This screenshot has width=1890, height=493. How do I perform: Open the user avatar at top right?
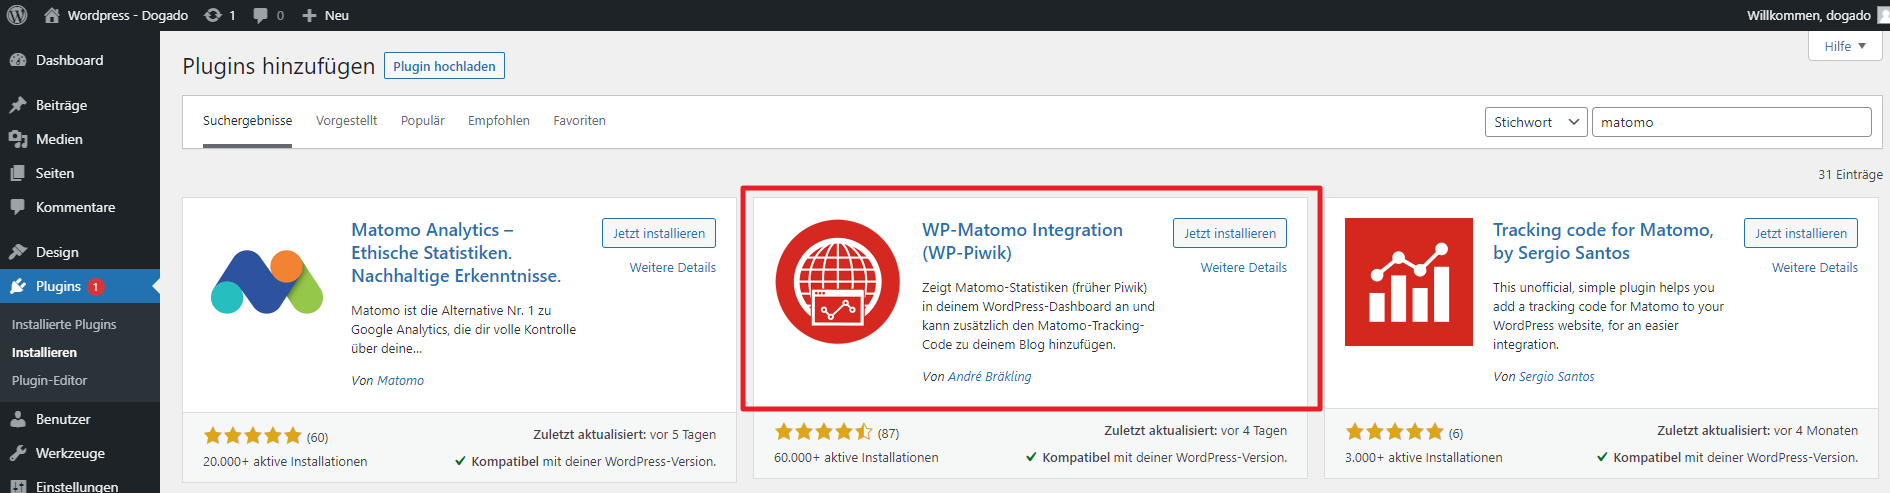tap(1883, 15)
